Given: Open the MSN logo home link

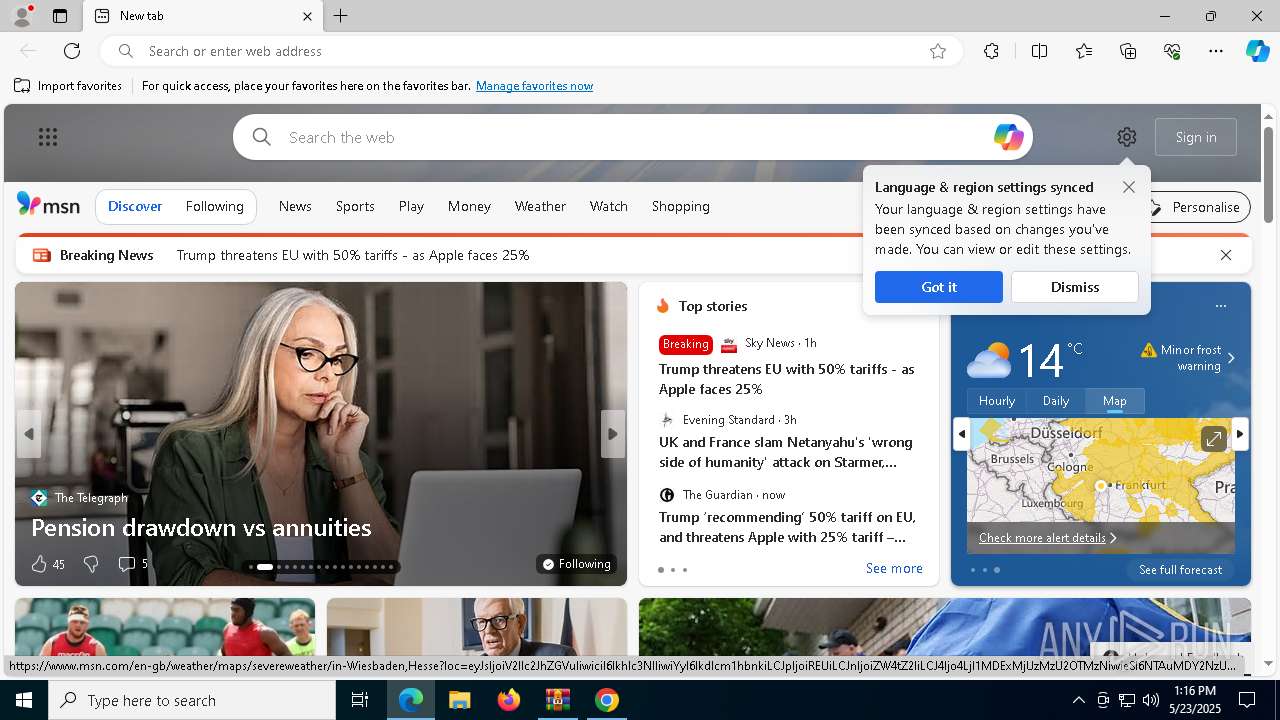Looking at the screenshot, I should pos(48,205).
